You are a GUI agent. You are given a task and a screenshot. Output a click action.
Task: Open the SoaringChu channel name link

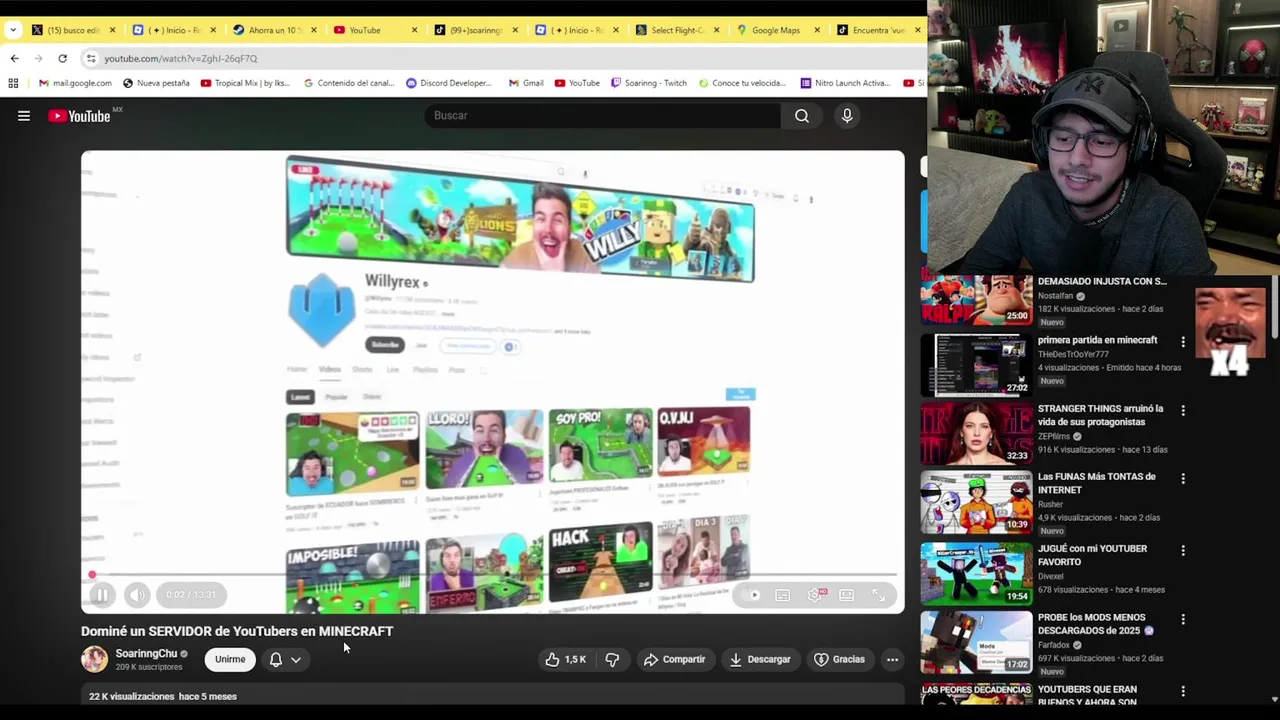[146, 653]
